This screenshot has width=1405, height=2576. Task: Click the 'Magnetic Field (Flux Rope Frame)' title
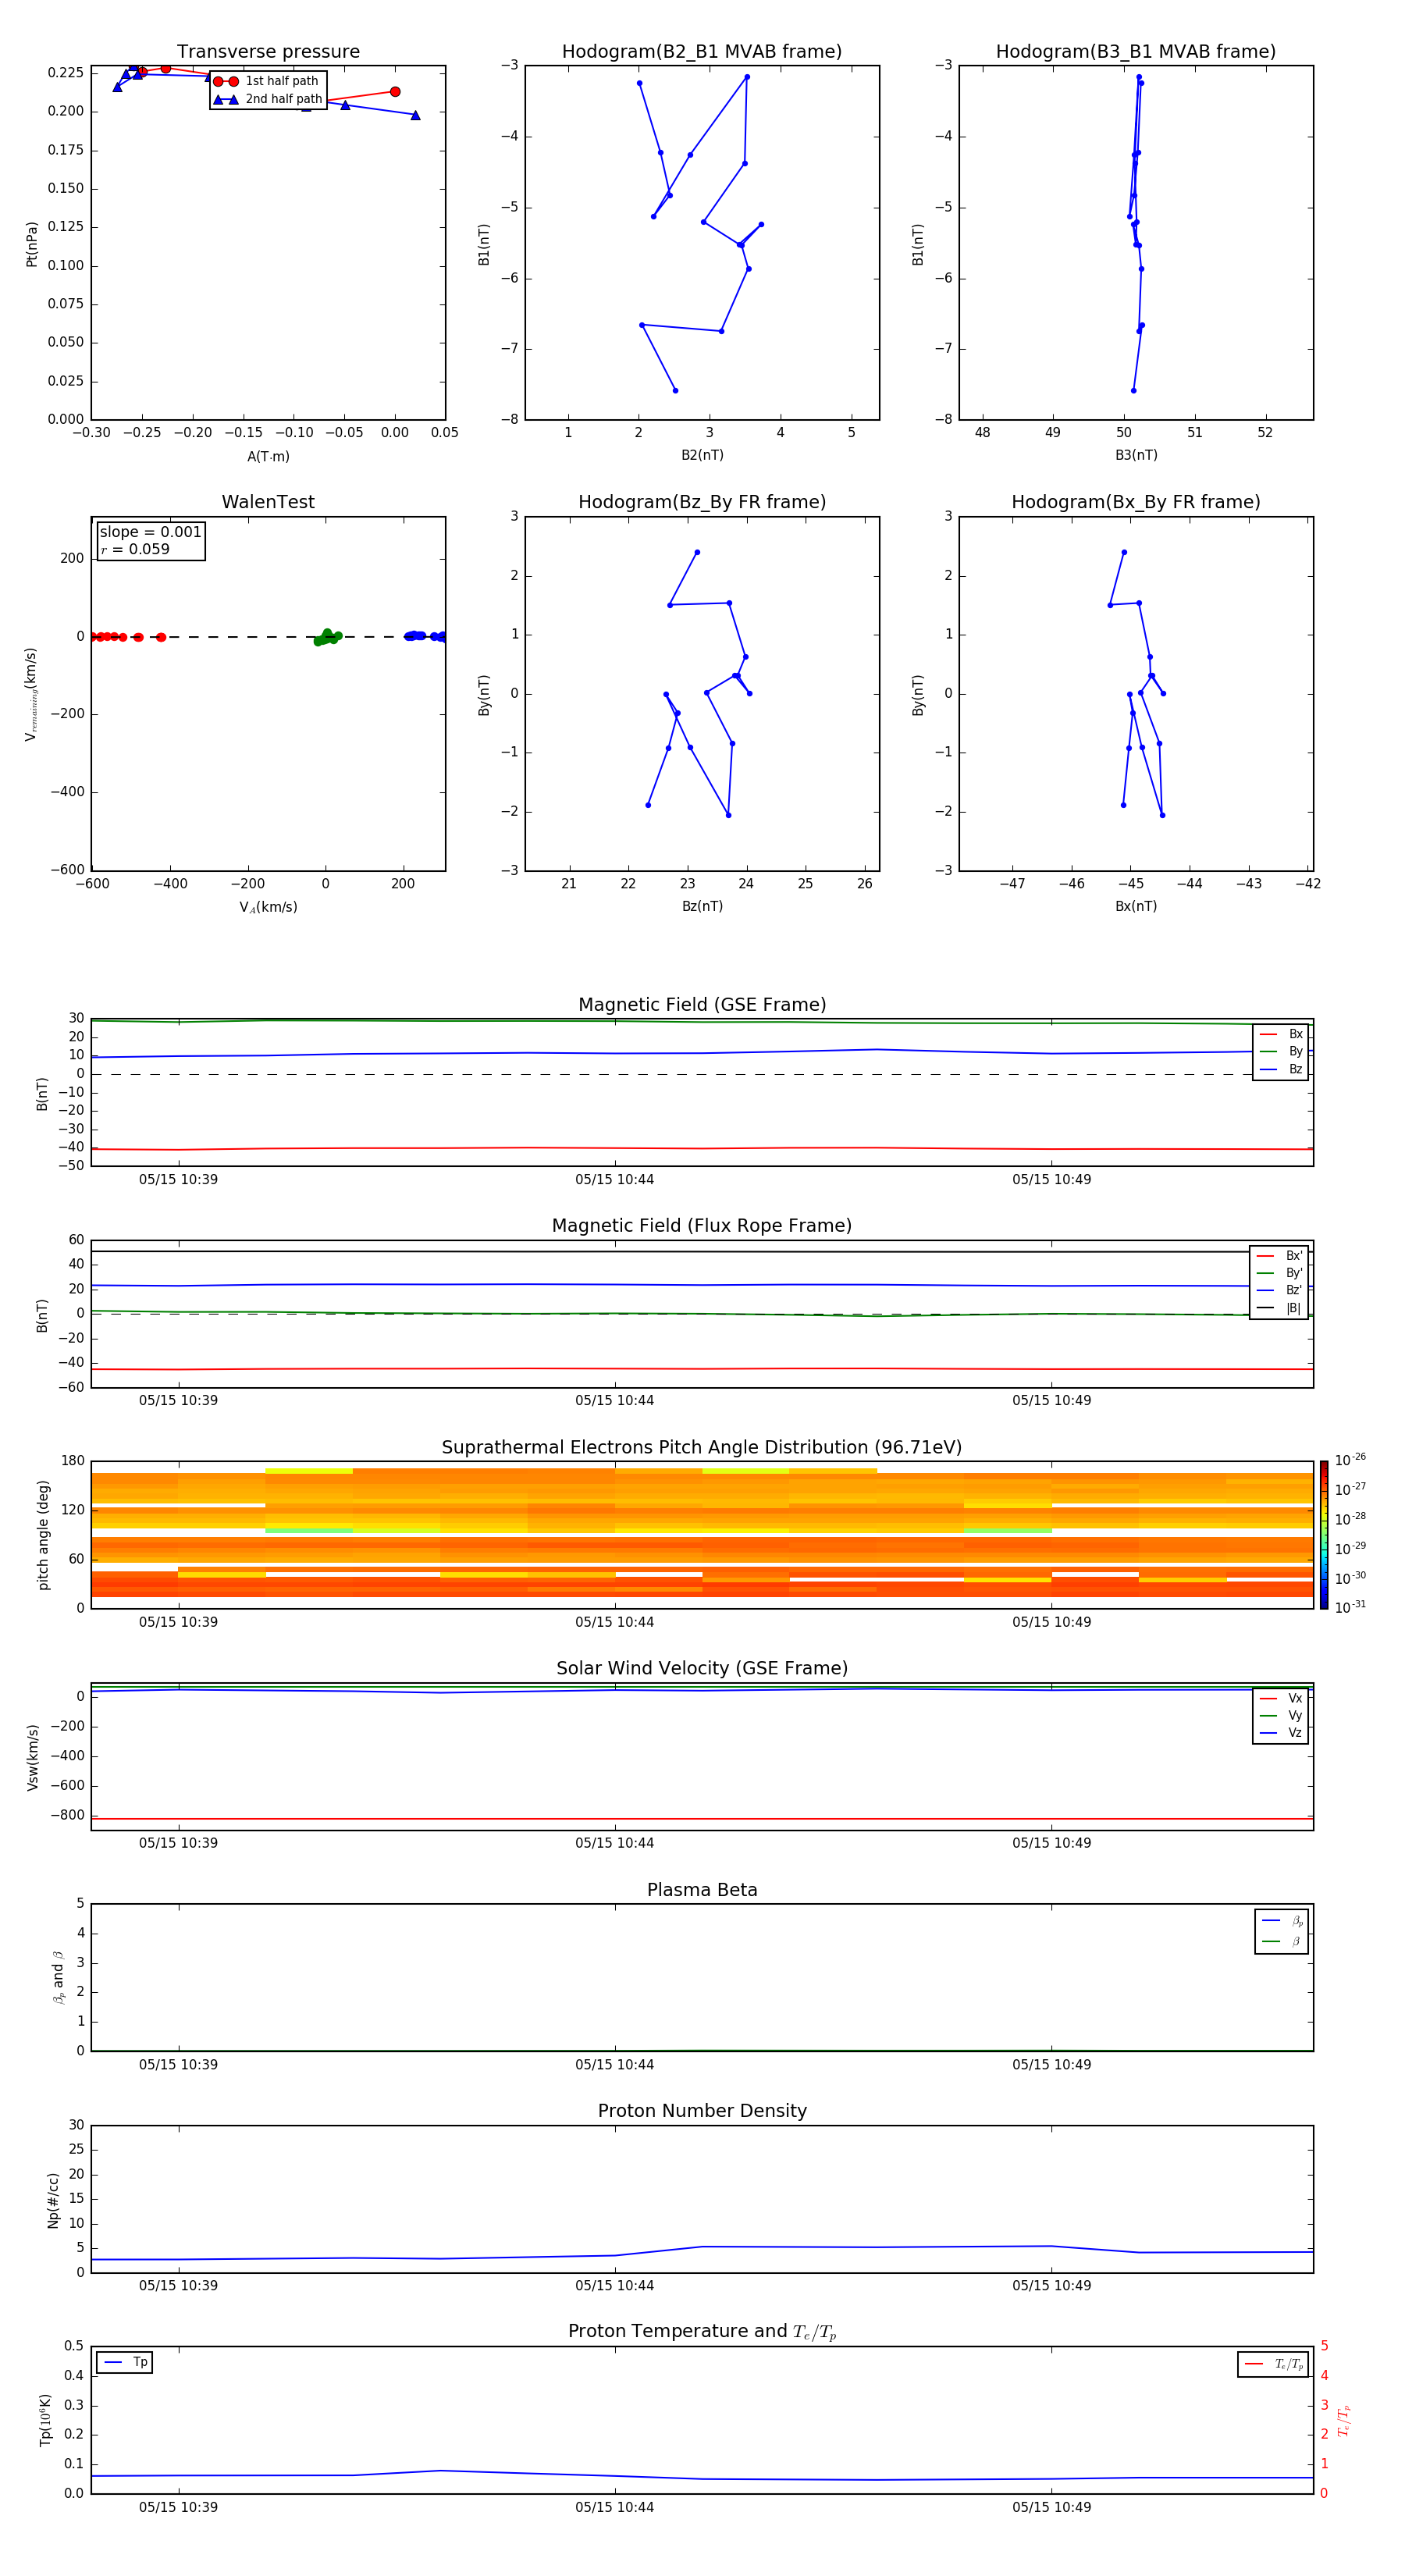click(702, 1226)
